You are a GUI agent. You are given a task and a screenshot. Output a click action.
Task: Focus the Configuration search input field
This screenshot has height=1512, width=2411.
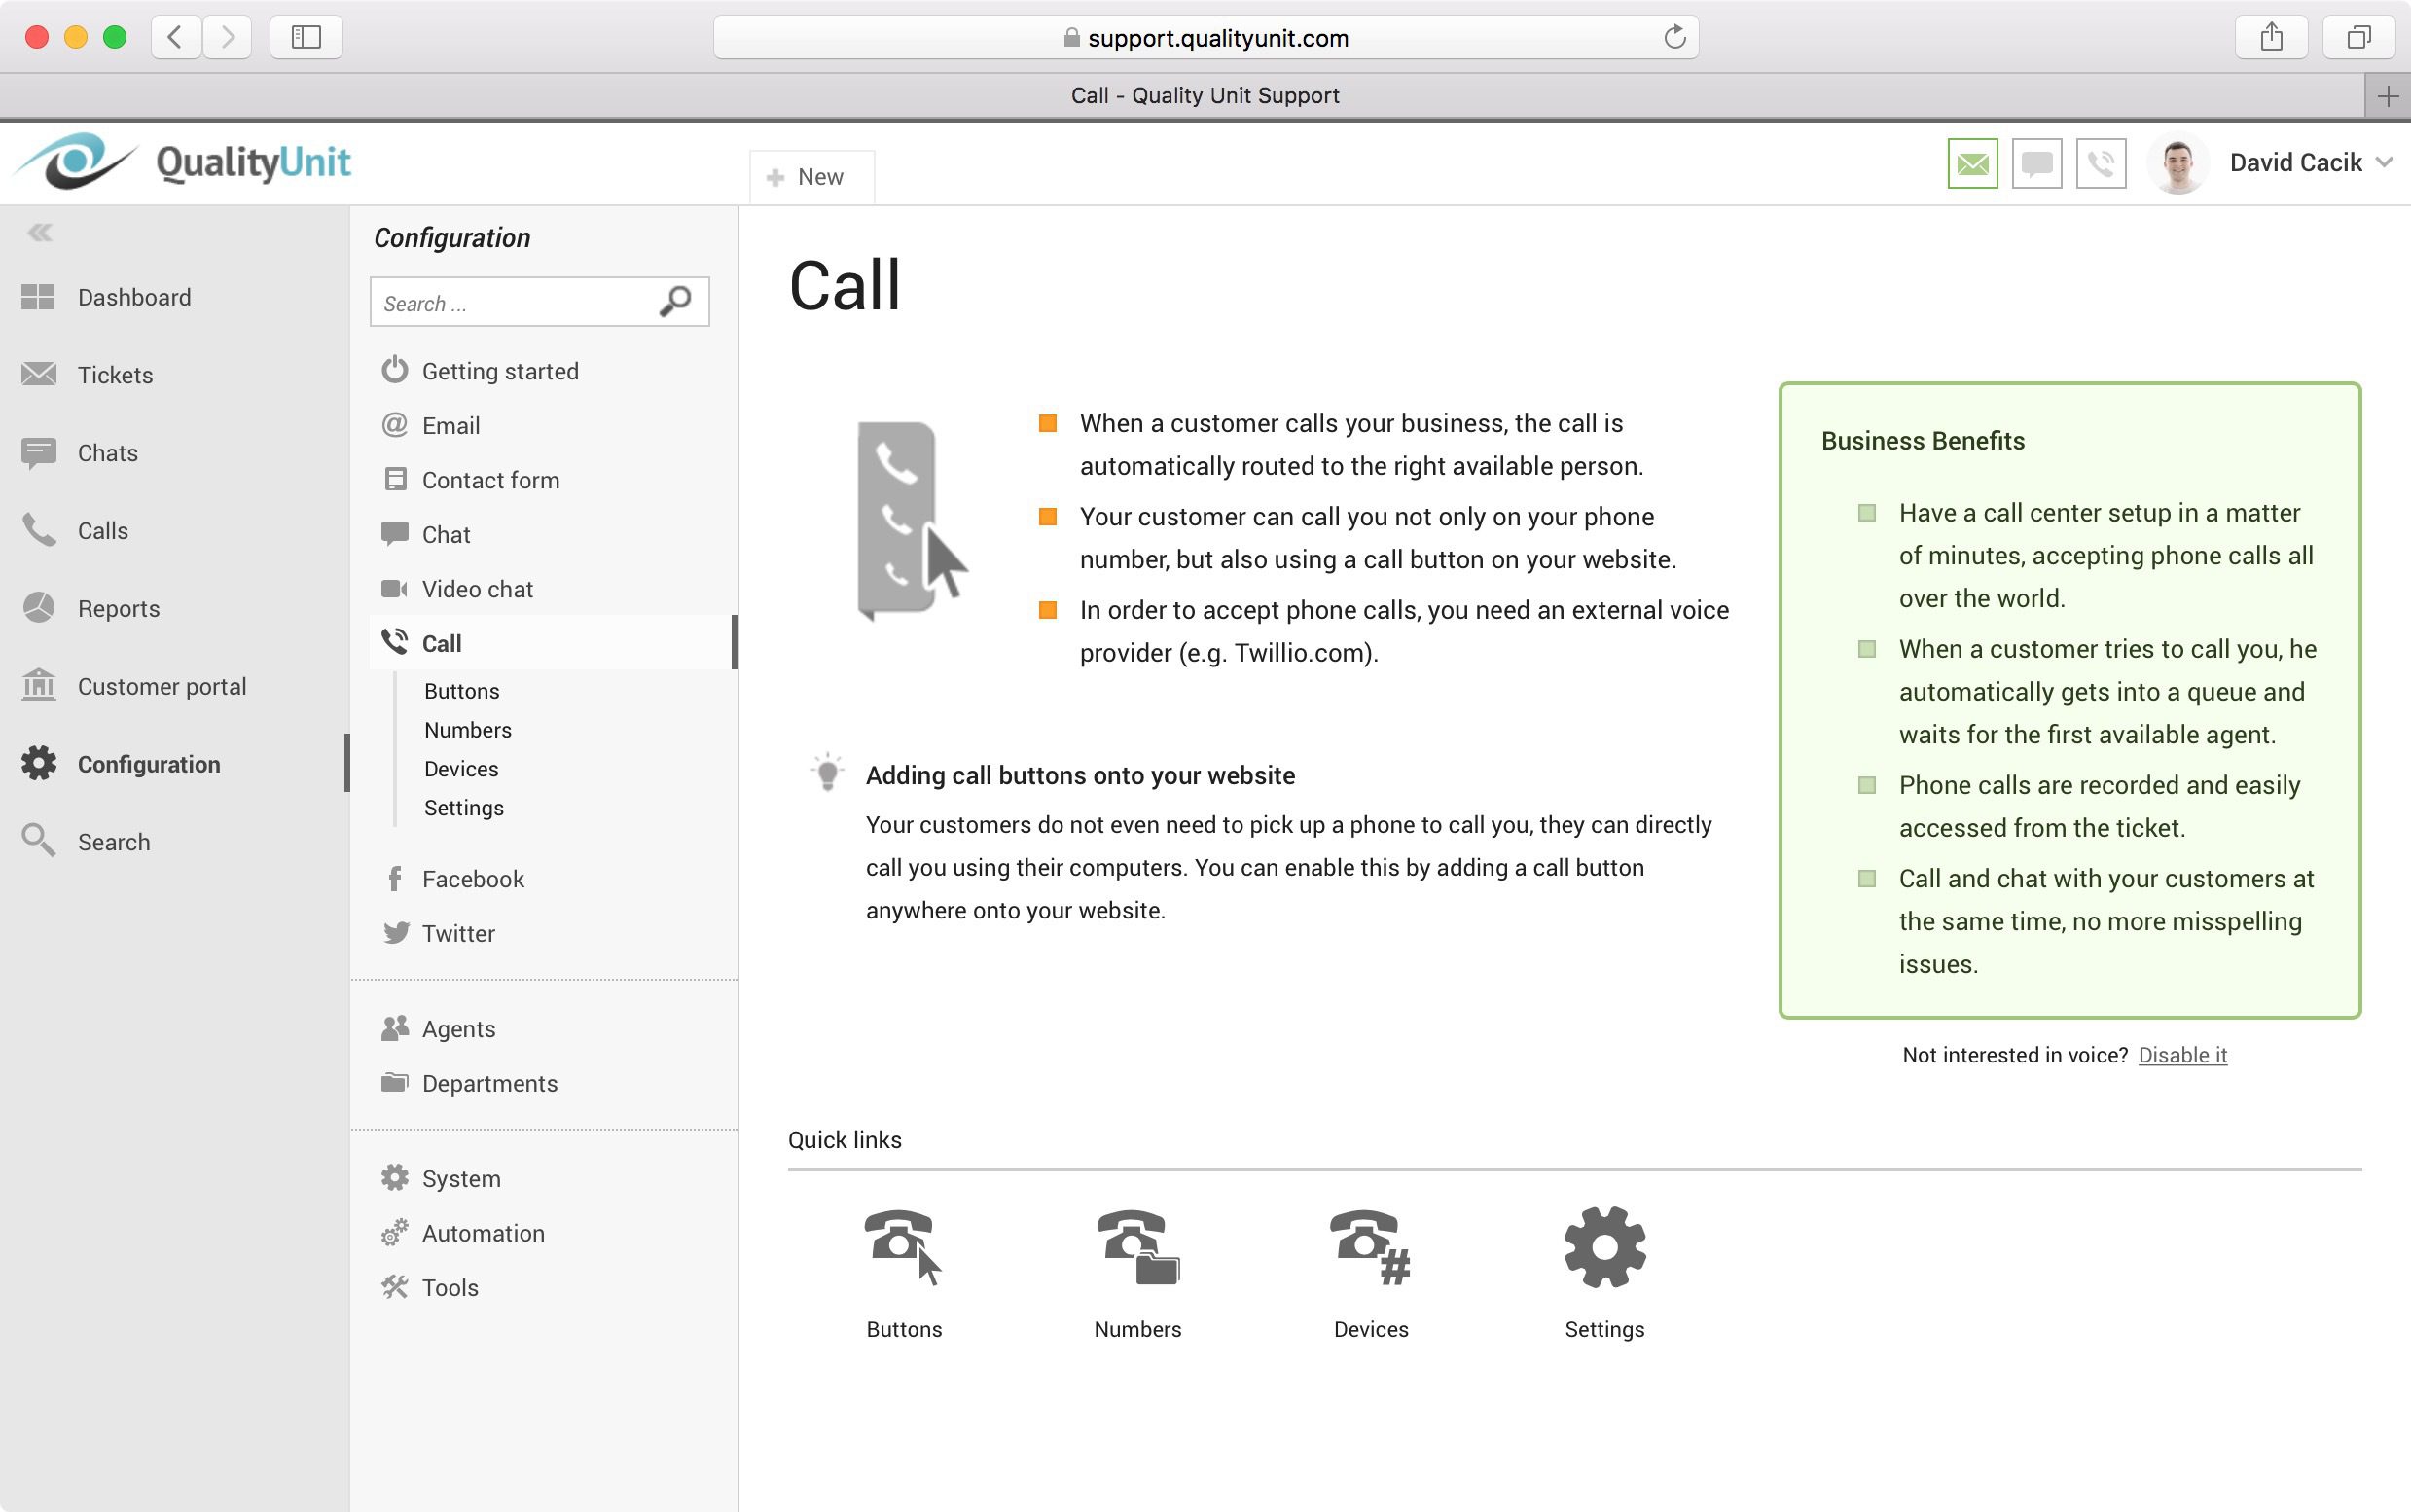[510, 303]
